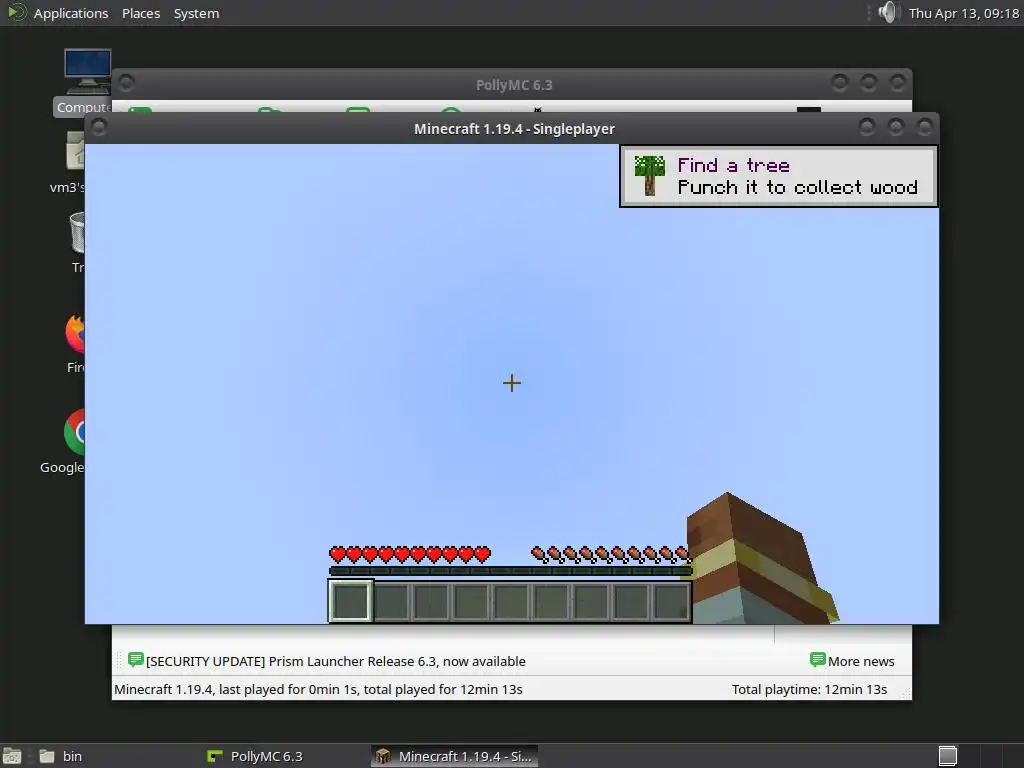The height and width of the screenshot is (768, 1024).
Task: Launch Firefox from the desktop icon
Action: pos(76,344)
